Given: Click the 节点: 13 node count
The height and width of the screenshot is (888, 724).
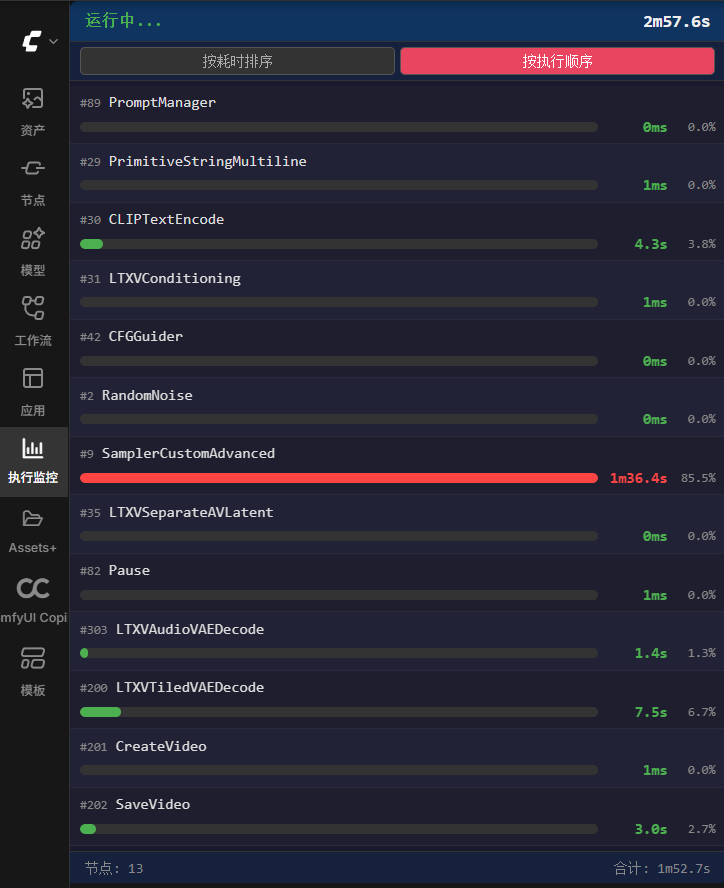Looking at the screenshot, I should click(114, 868).
